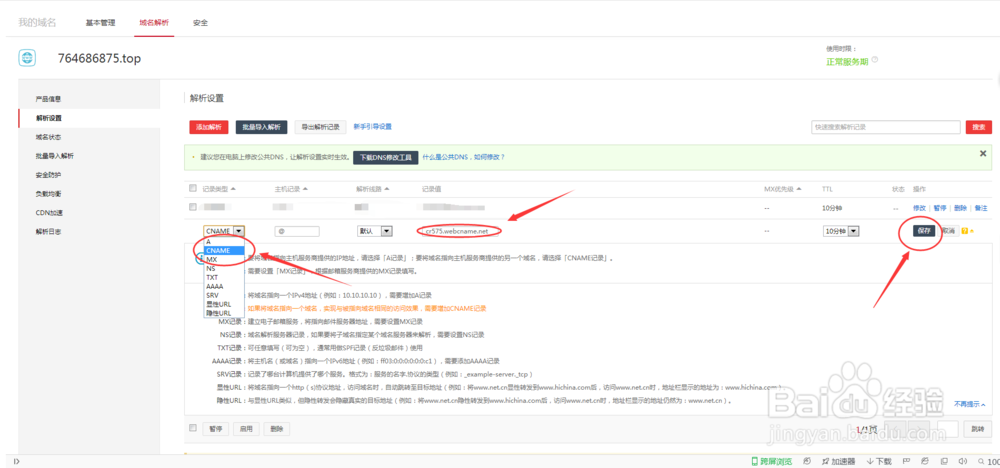Click the 跨屏浏览 phone icon in status bar

(756, 461)
